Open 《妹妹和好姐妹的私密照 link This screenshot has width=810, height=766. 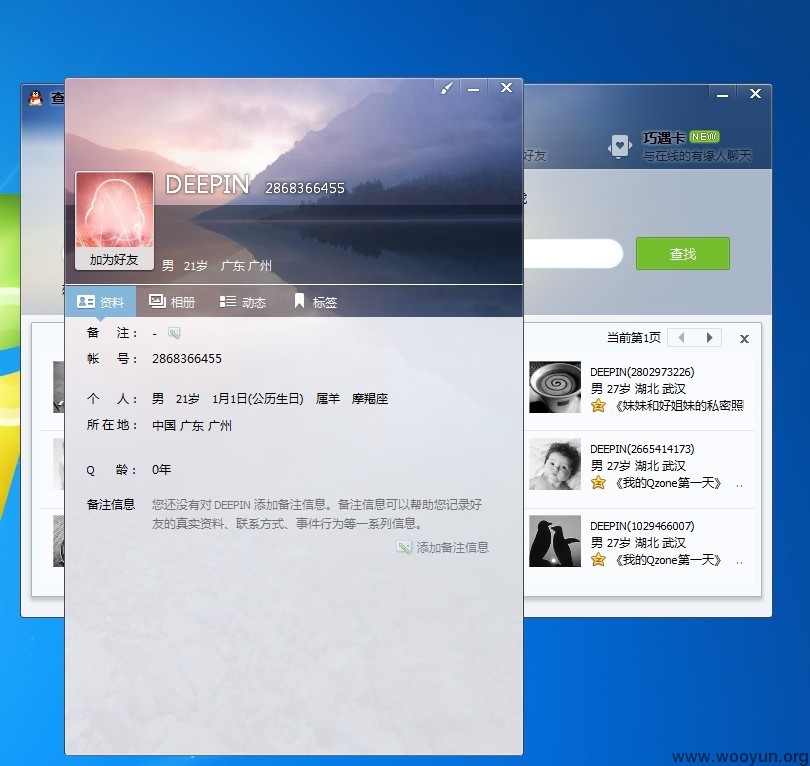[x=678, y=406]
